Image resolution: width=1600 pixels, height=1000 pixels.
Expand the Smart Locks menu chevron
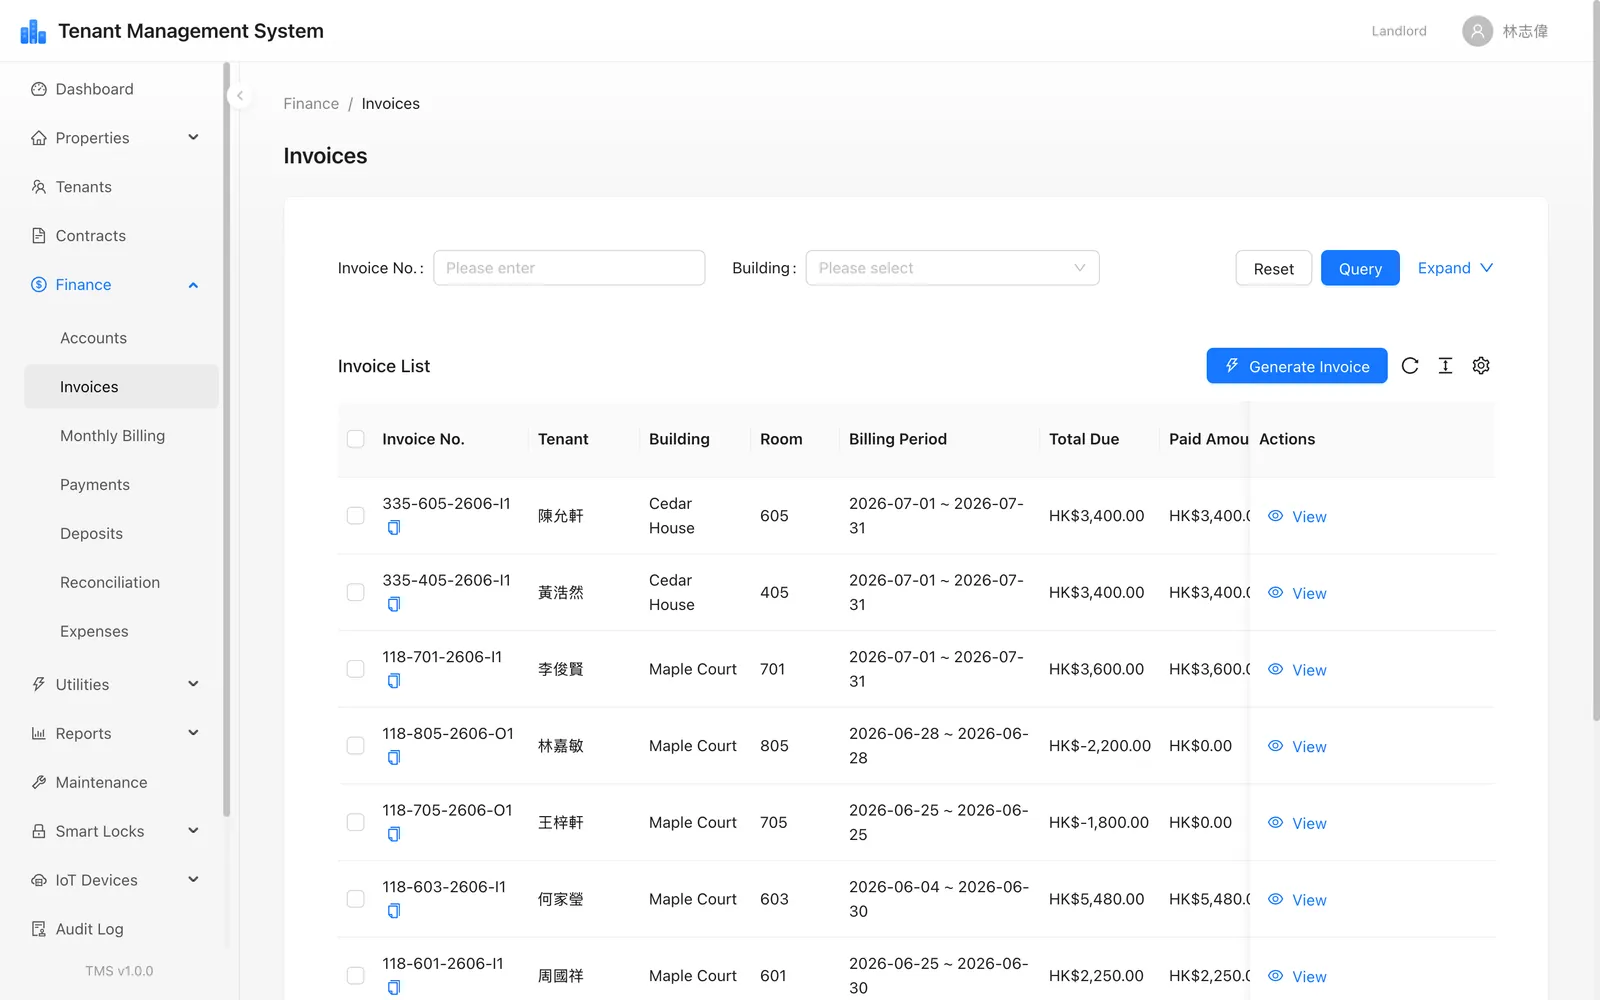(x=194, y=831)
